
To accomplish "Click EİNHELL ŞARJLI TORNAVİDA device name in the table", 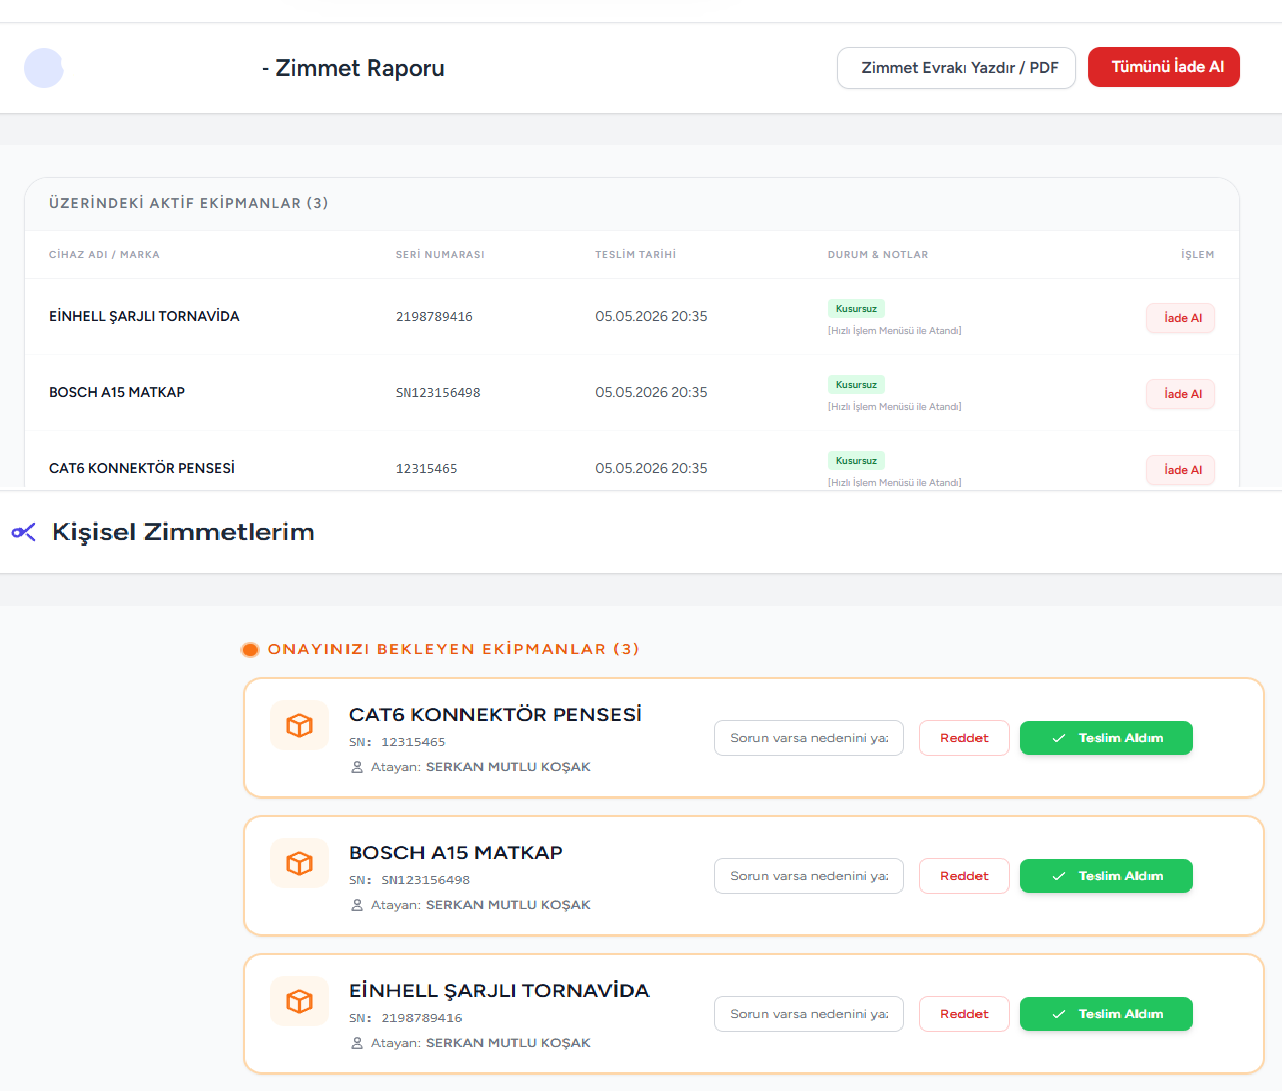I will tap(144, 316).
